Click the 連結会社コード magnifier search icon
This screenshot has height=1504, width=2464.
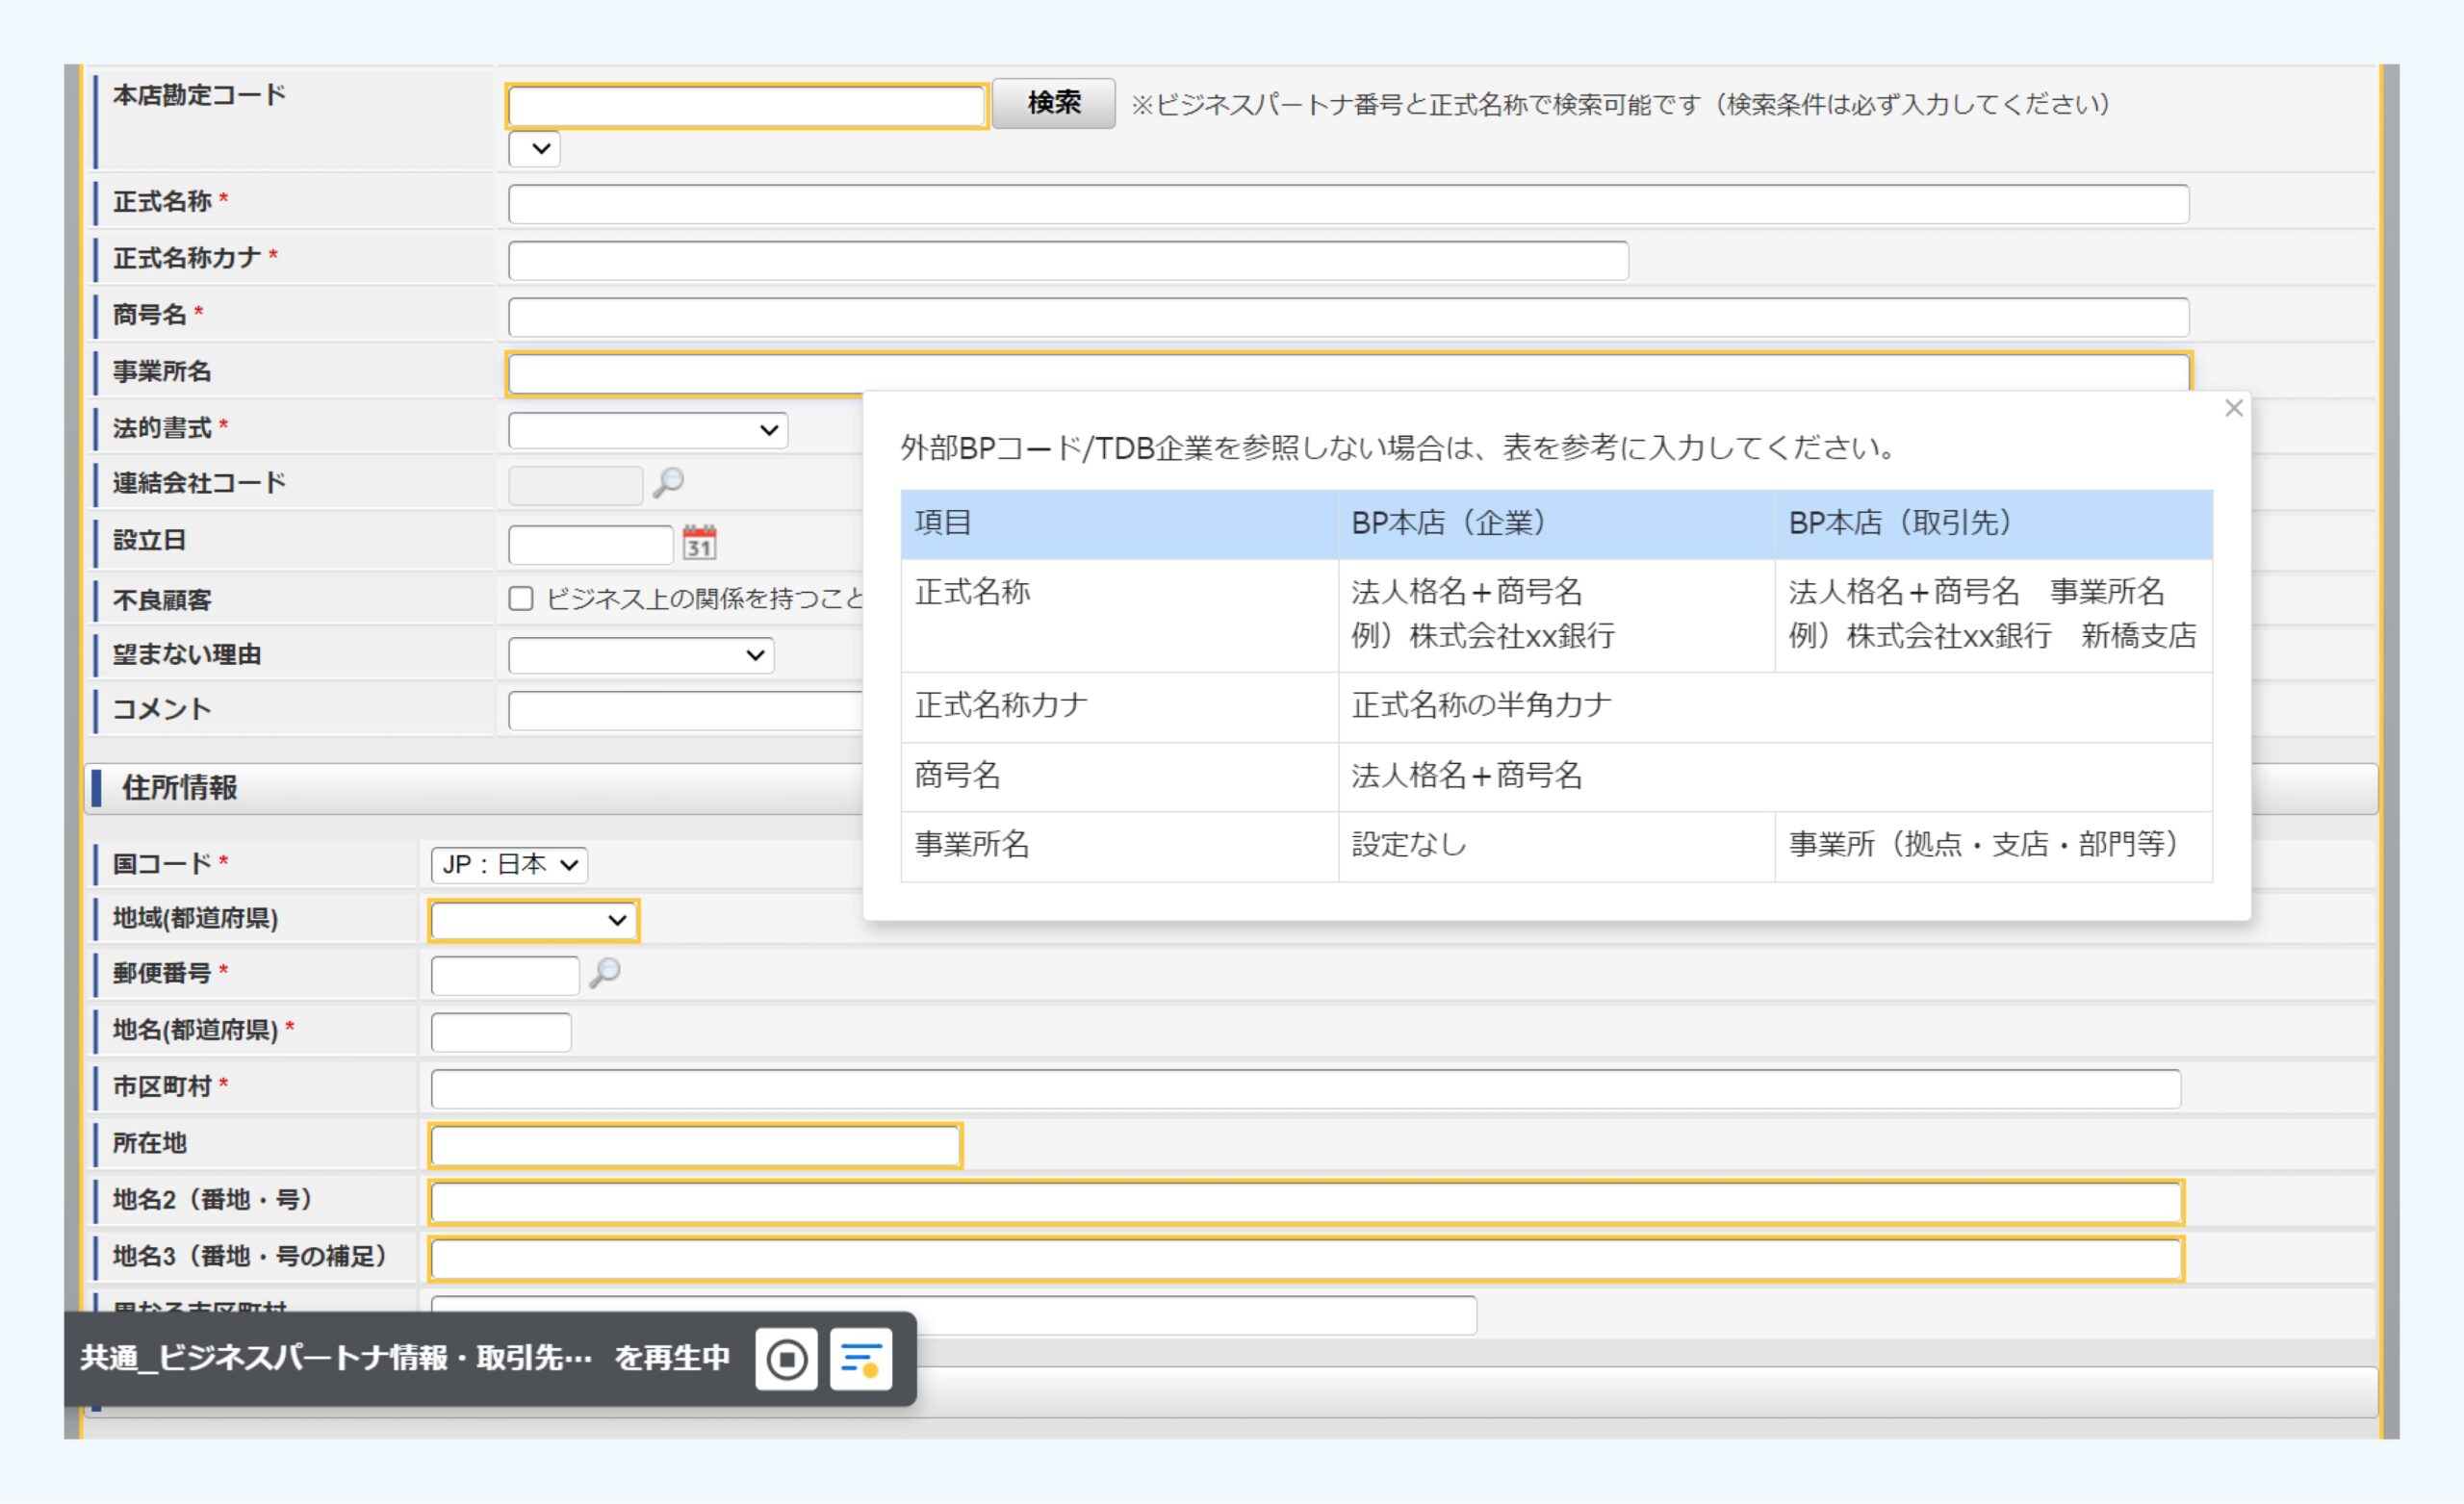[x=668, y=484]
